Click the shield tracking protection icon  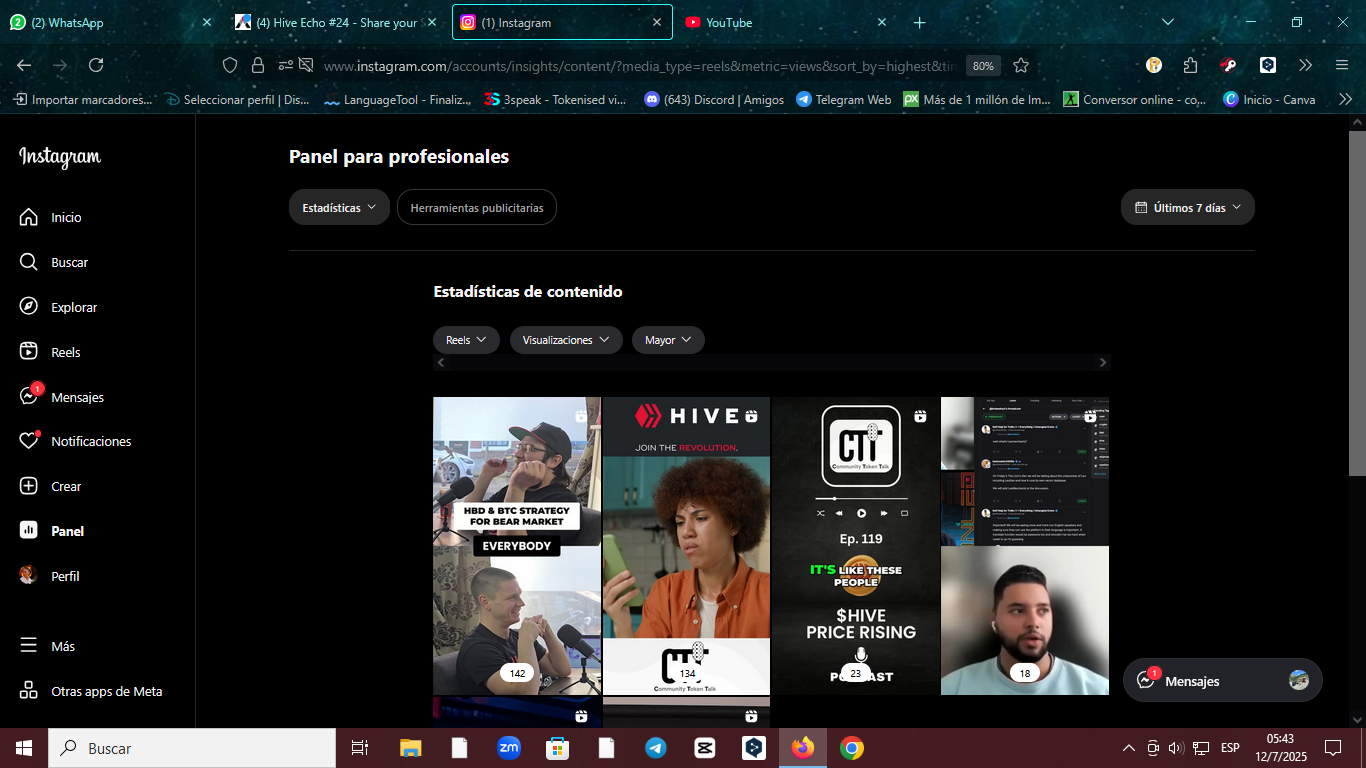[x=230, y=65]
